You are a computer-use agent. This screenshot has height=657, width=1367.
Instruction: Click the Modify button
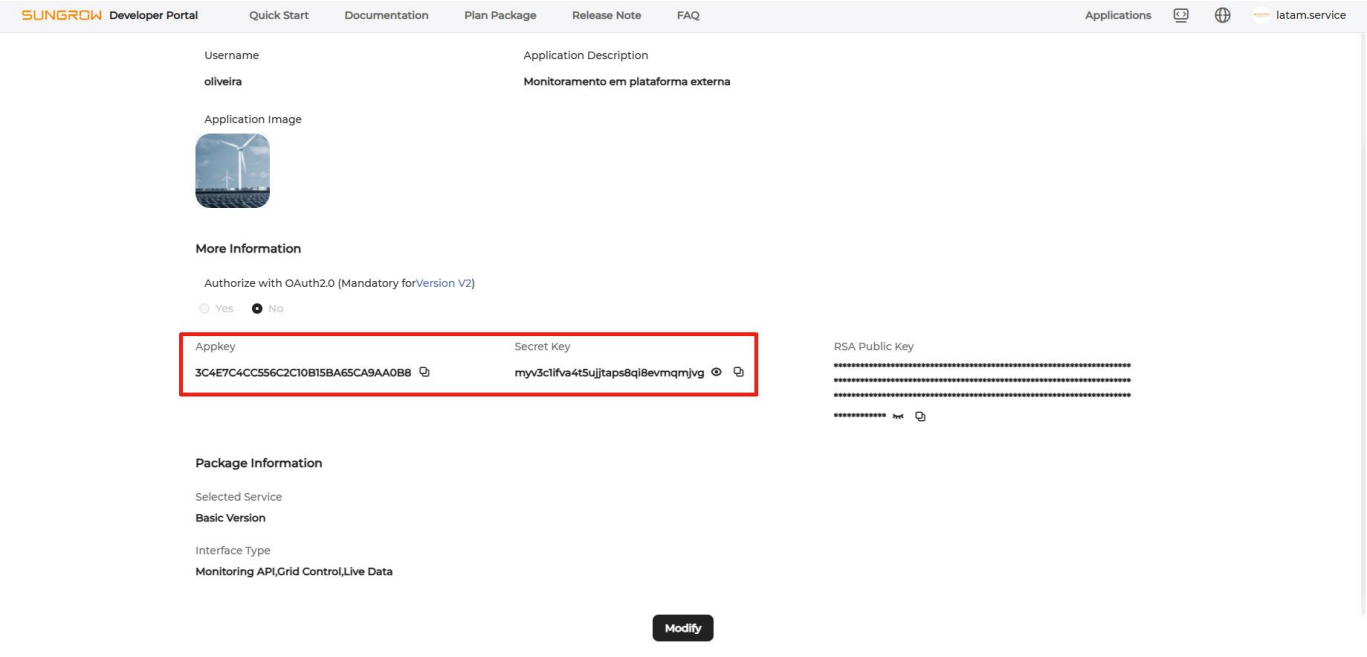pos(683,628)
